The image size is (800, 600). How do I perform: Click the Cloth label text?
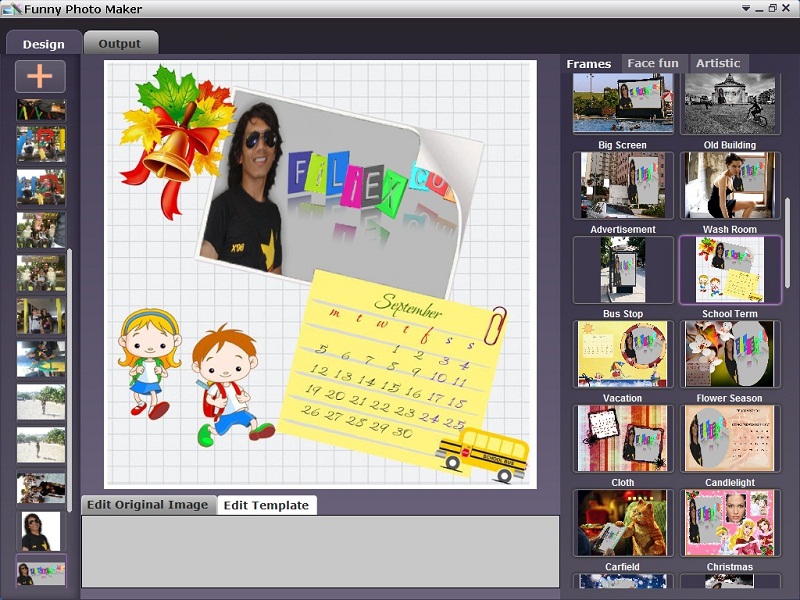click(622, 483)
